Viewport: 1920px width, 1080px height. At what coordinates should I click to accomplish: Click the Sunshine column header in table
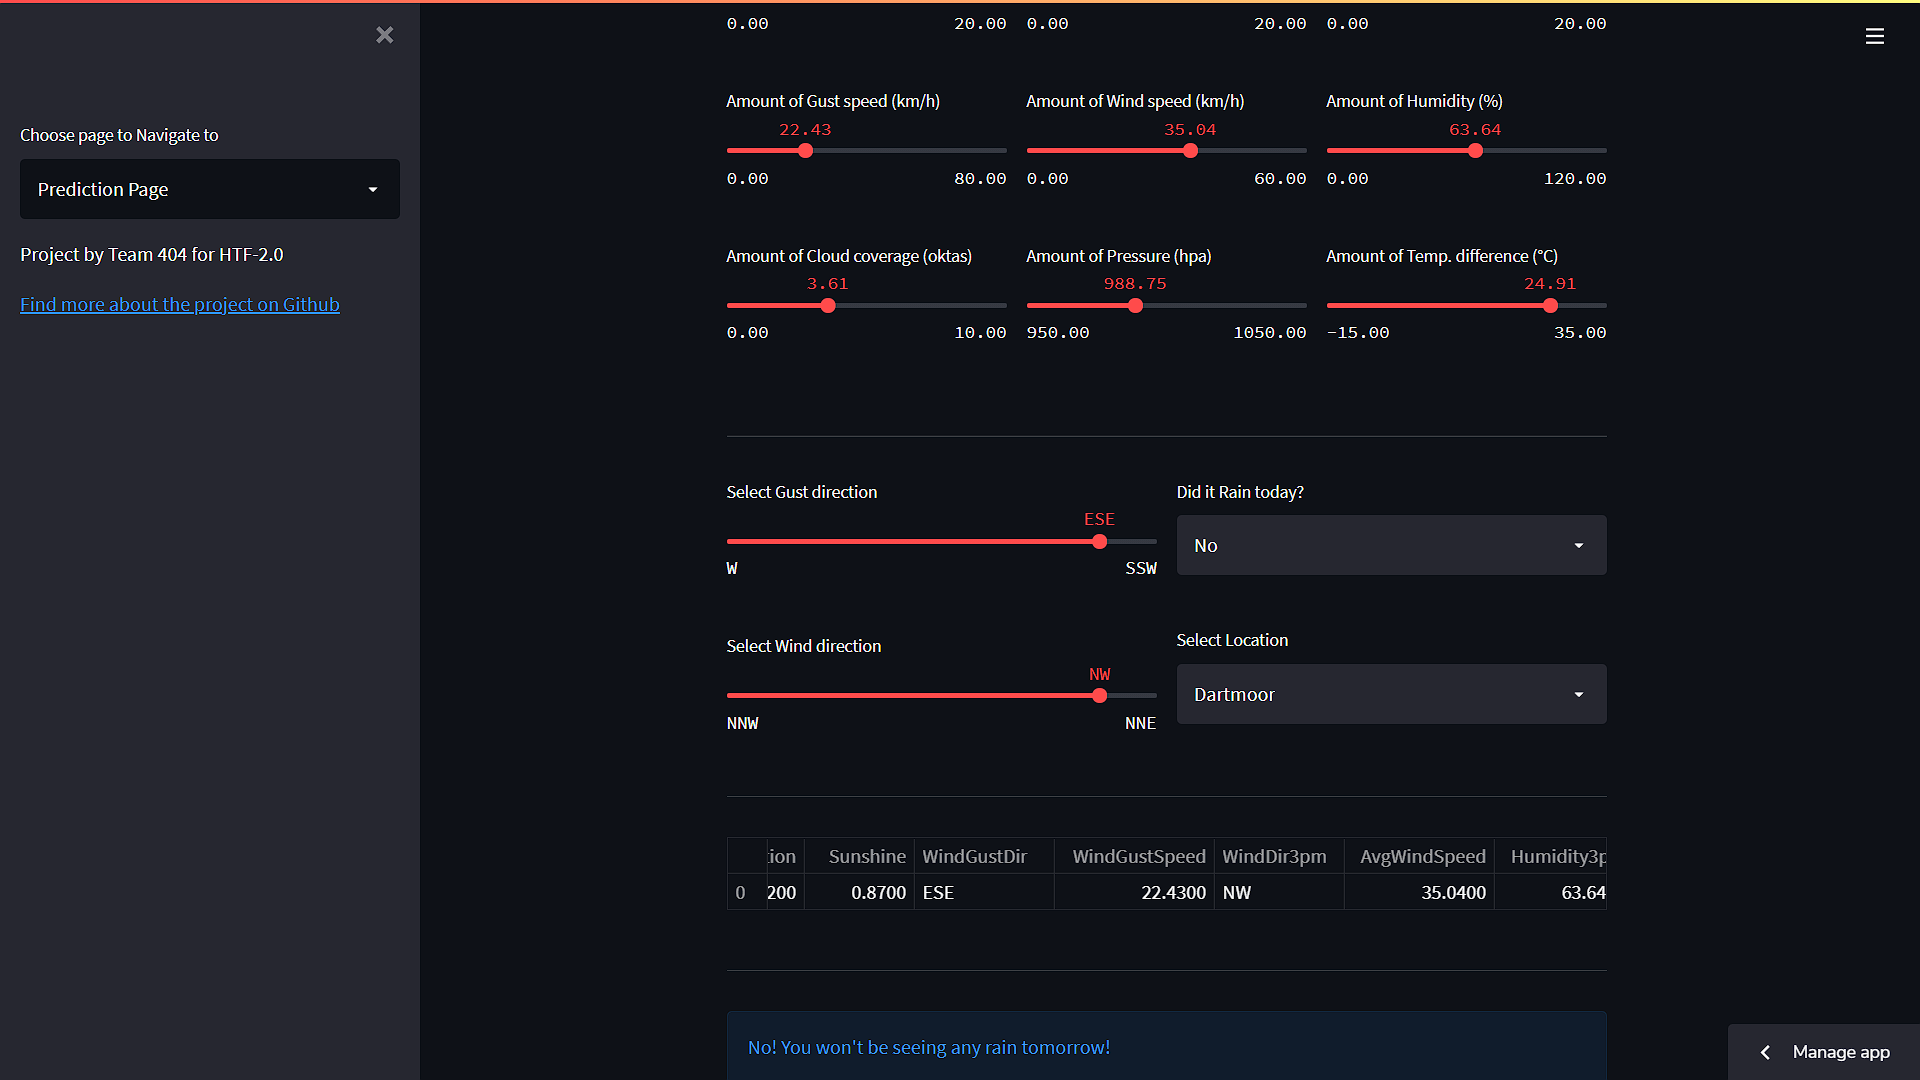(x=866, y=856)
